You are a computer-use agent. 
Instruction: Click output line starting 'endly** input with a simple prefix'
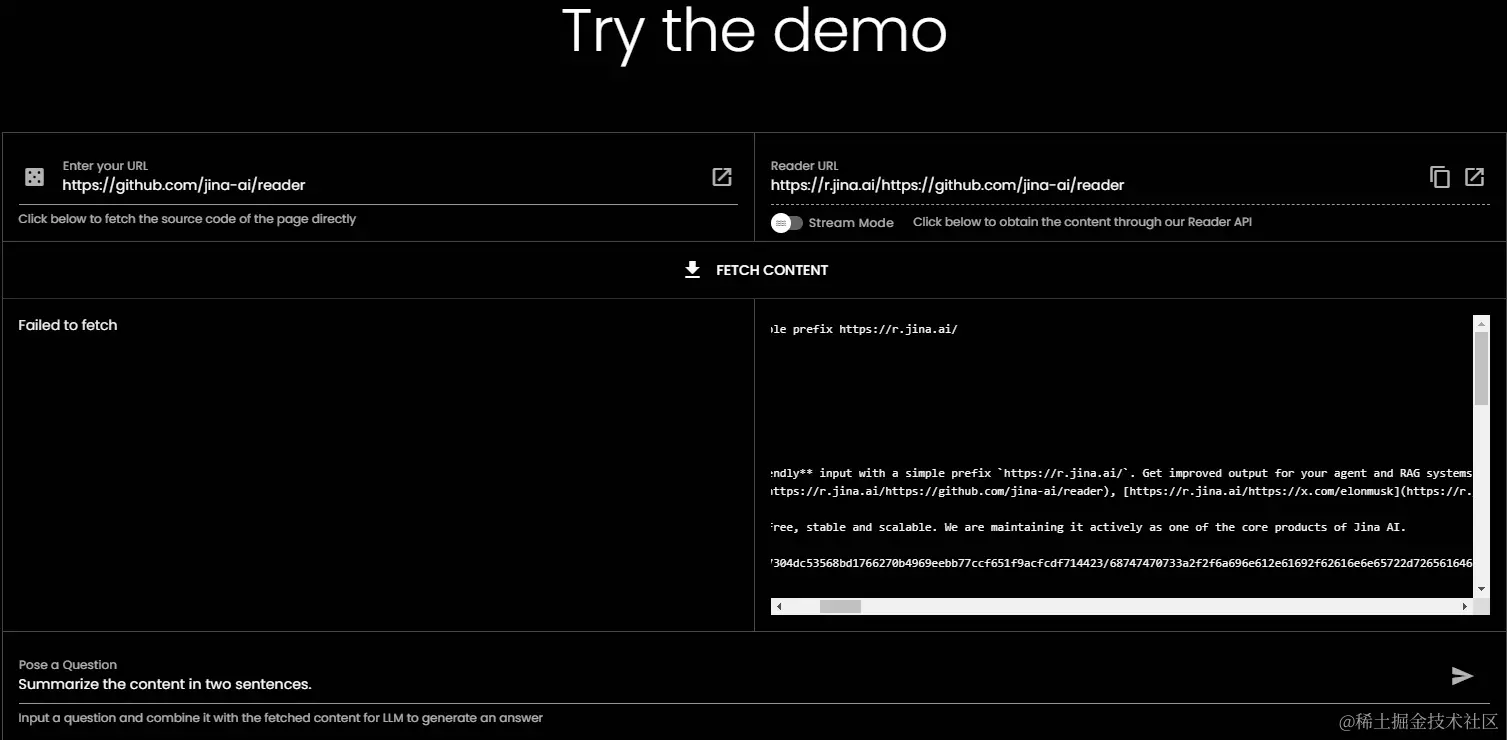[1121, 473]
